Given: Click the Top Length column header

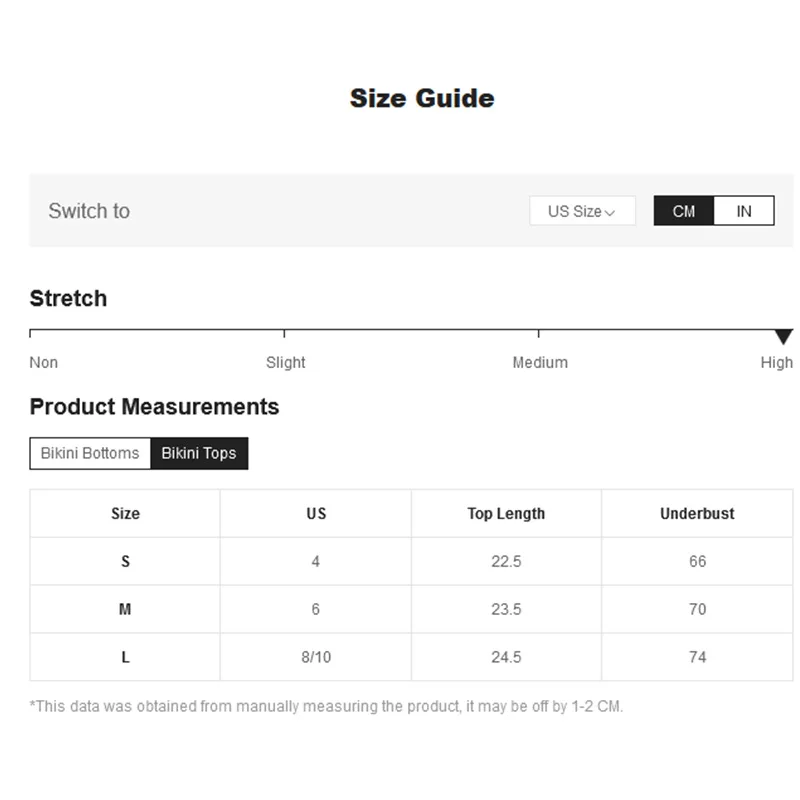Looking at the screenshot, I should coord(506,514).
